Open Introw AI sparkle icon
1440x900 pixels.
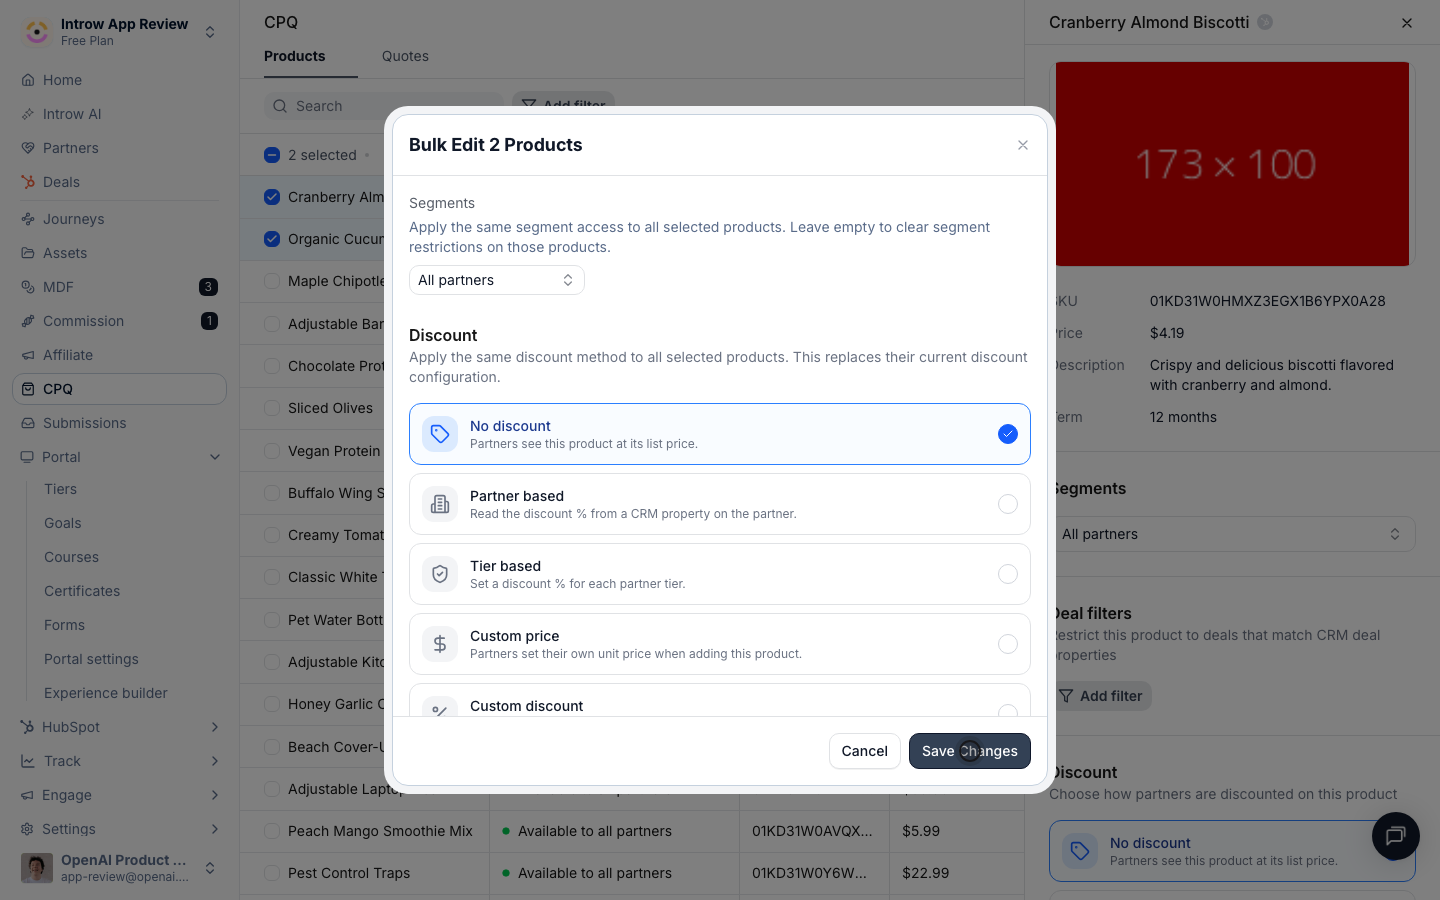coord(28,114)
